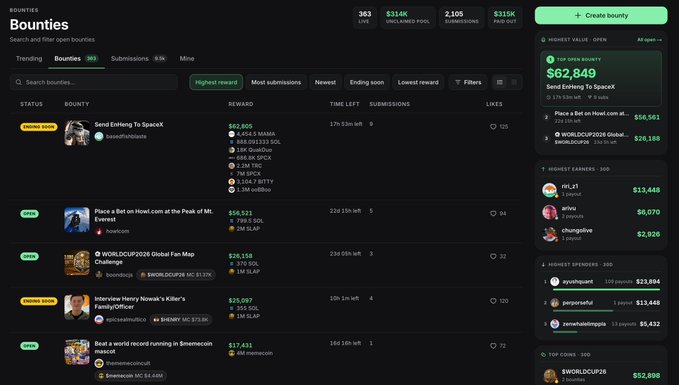Click the $314K UNCLAIMED POOL stat

(x=407, y=17)
